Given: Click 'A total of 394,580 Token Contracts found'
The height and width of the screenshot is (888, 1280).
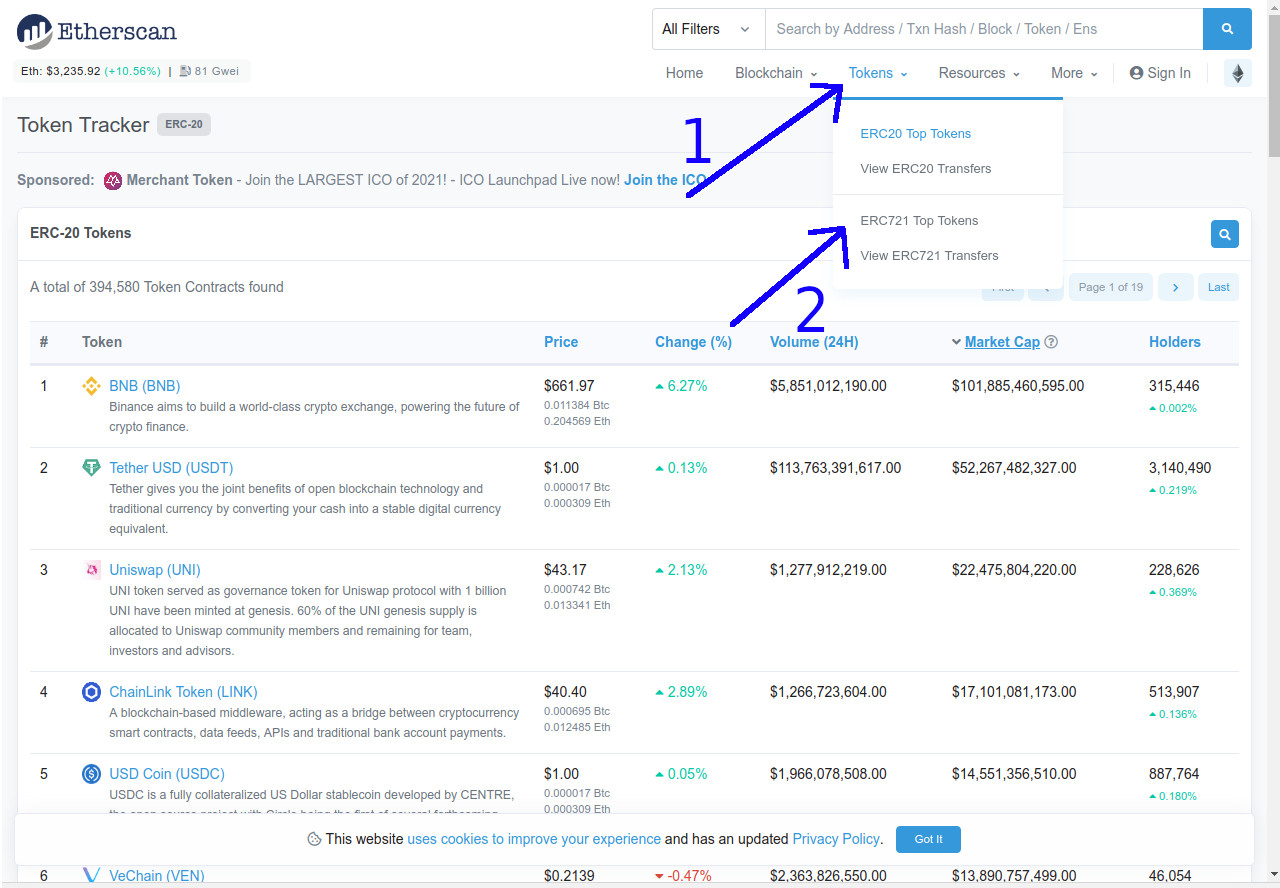Looking at the screenshot, I should tap(157, 287).
